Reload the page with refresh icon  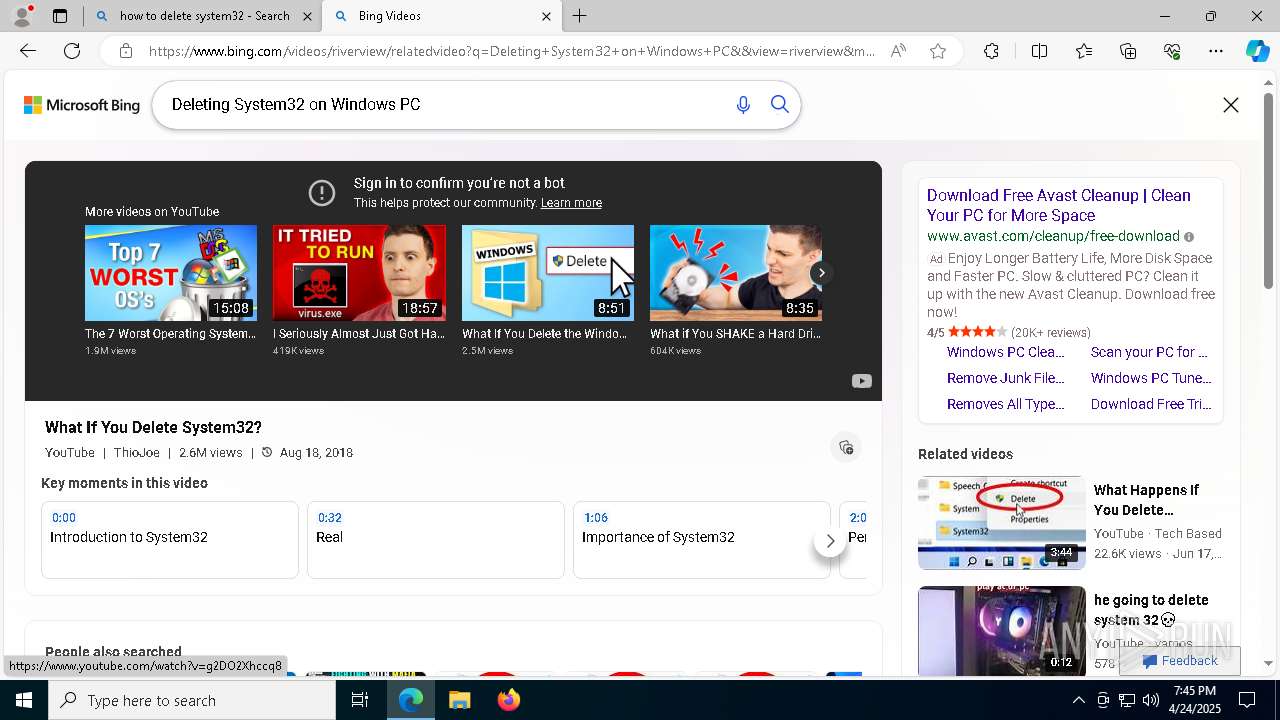[x=72, y=51]
